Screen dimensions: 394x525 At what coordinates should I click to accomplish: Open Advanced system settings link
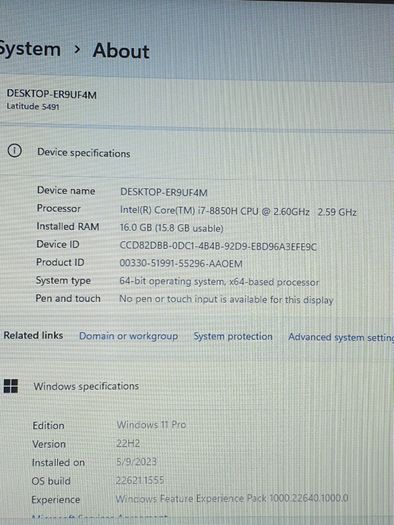(x=341, y=337)
